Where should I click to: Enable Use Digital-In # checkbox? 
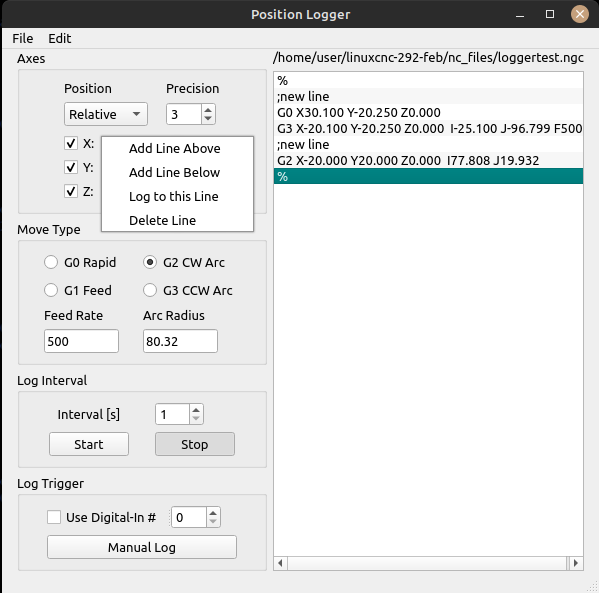click(54, 517)
